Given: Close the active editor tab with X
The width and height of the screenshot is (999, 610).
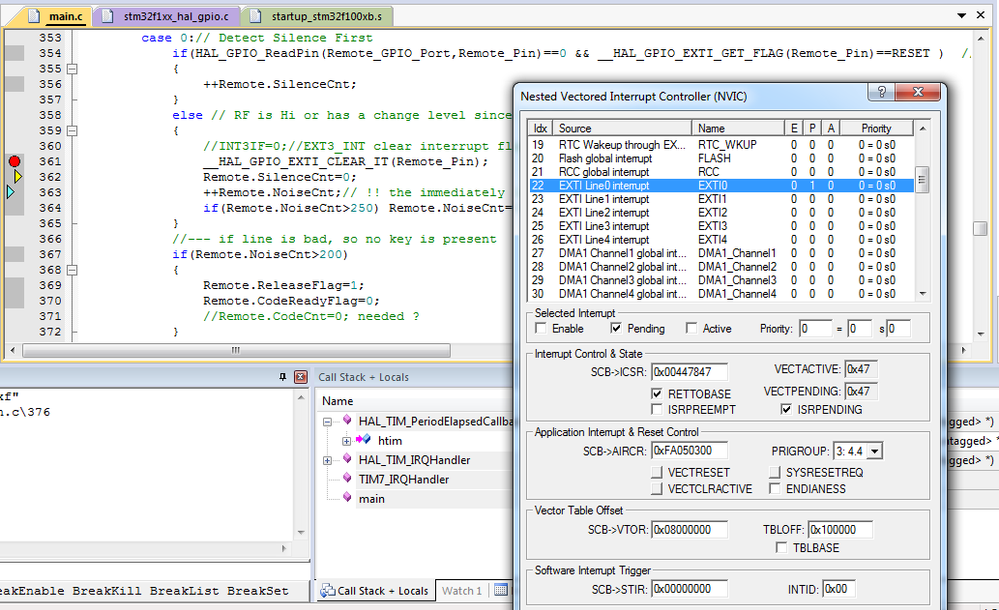Looking at the screenshot, I should [x=981, y=15].
